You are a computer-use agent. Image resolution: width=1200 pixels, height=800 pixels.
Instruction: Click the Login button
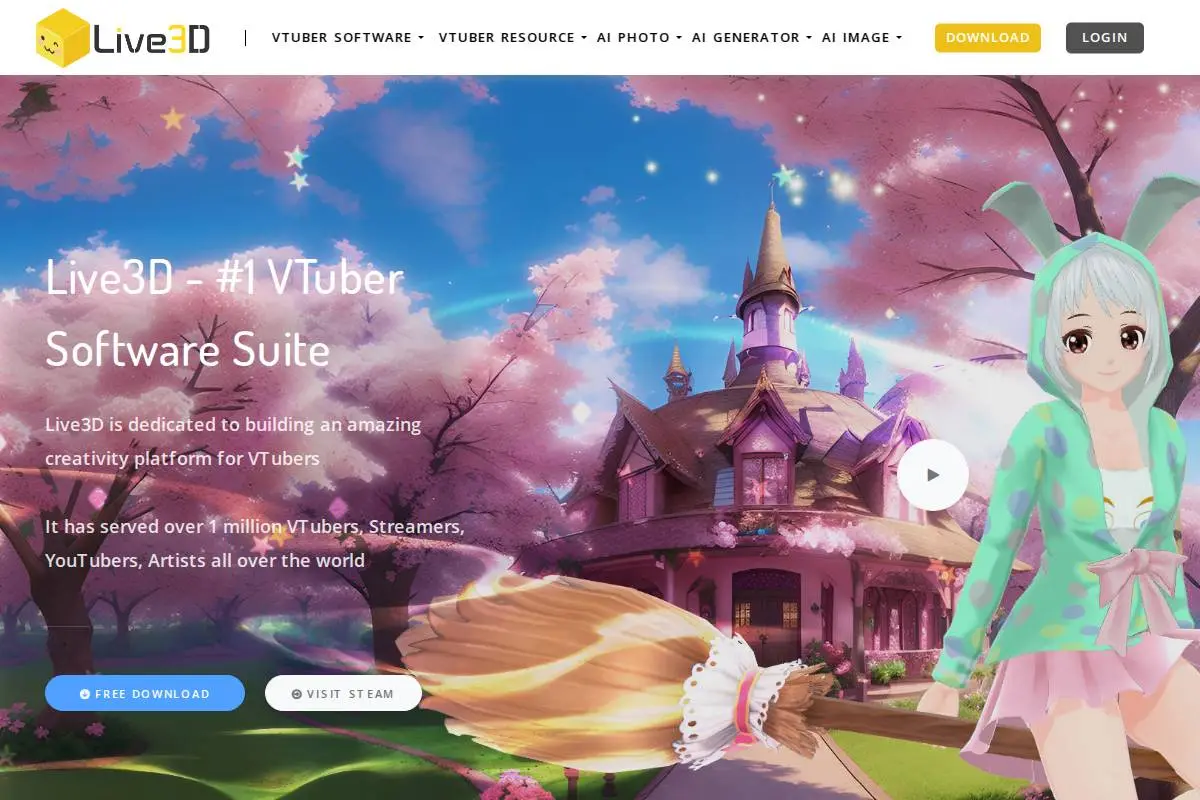click(1104, 38)
